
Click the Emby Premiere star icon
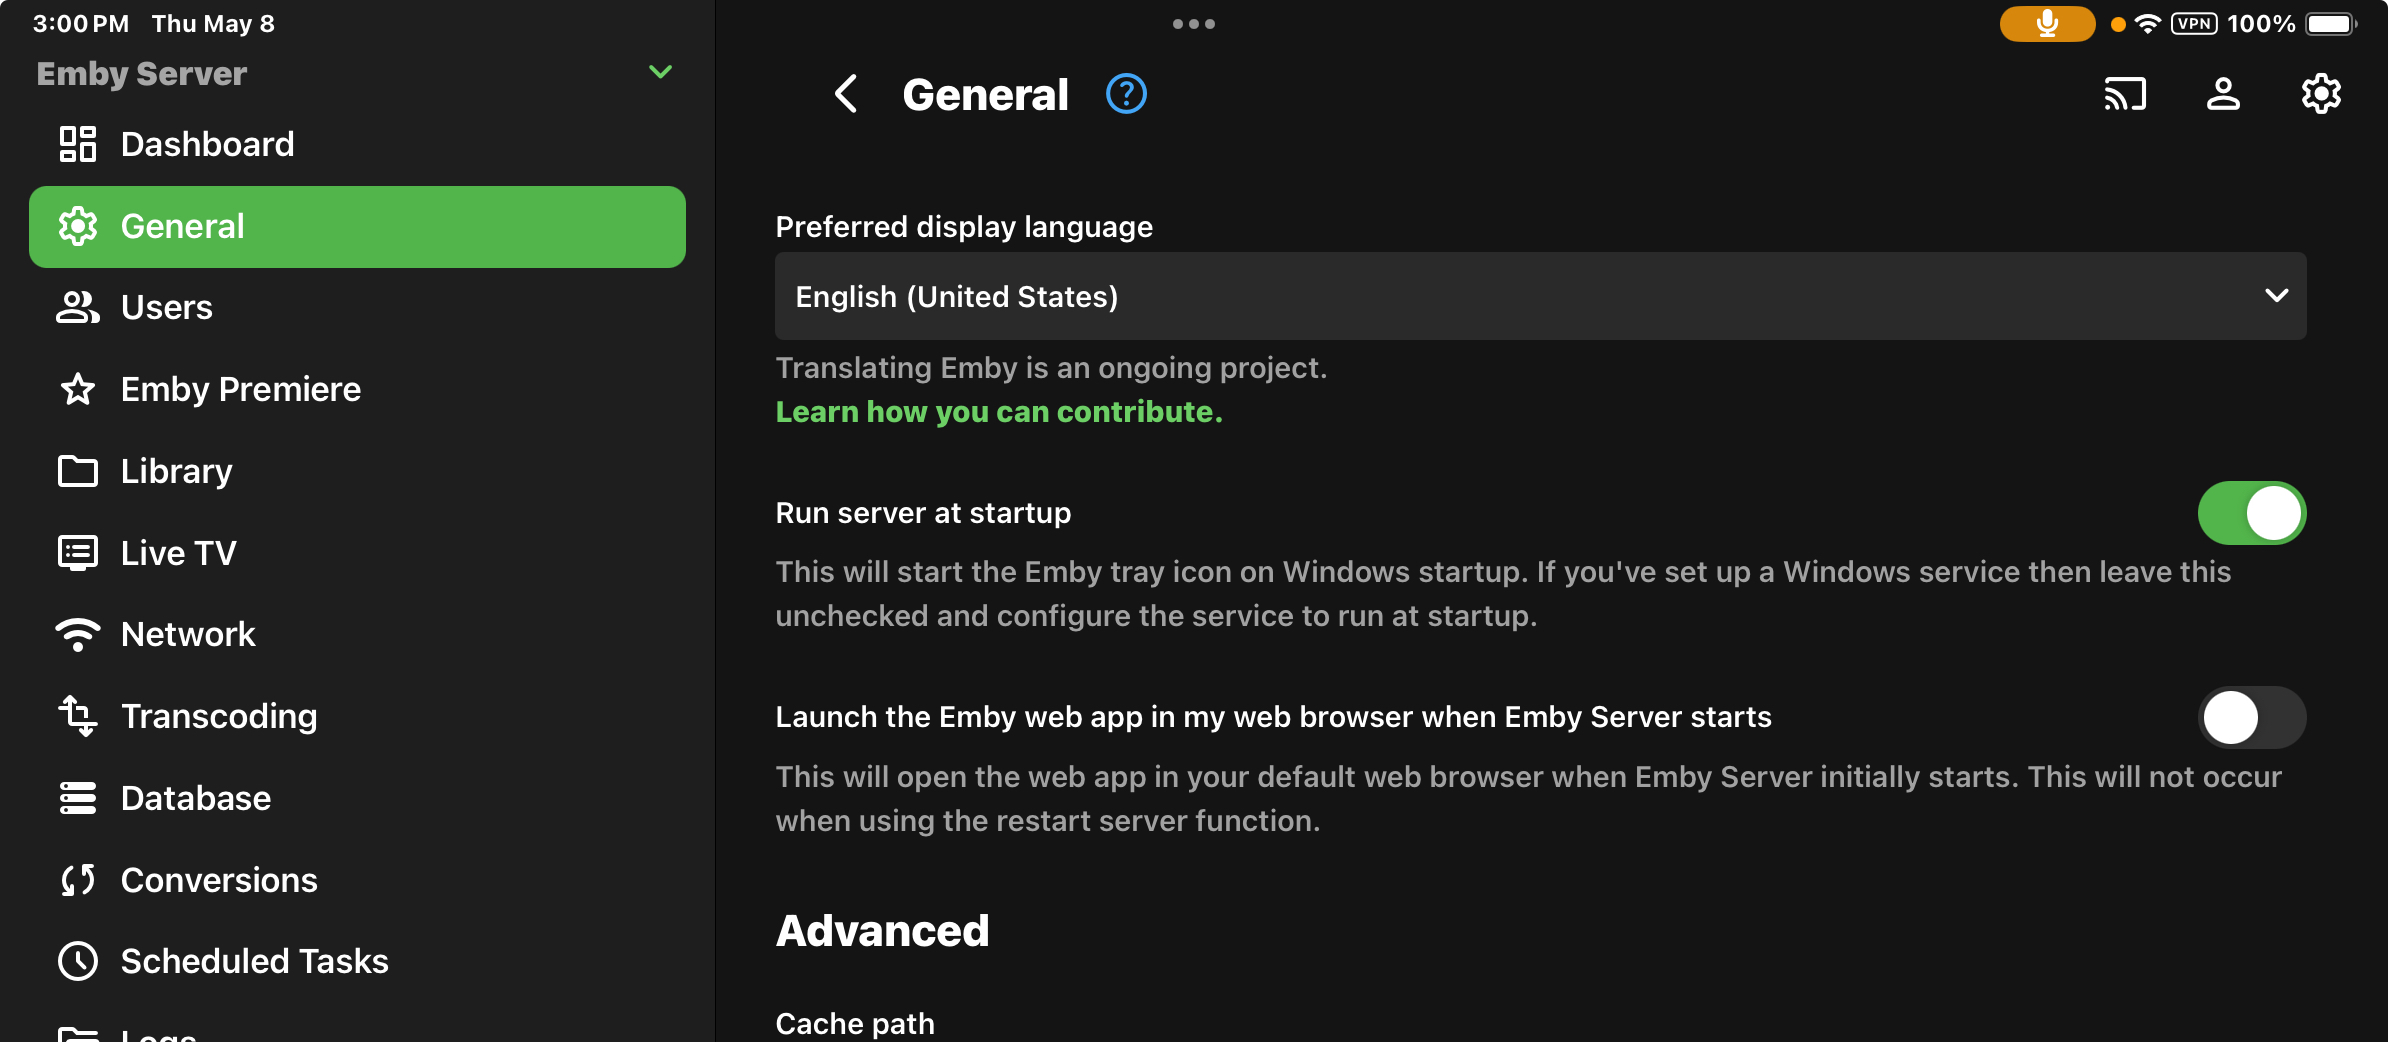(78, 389)
